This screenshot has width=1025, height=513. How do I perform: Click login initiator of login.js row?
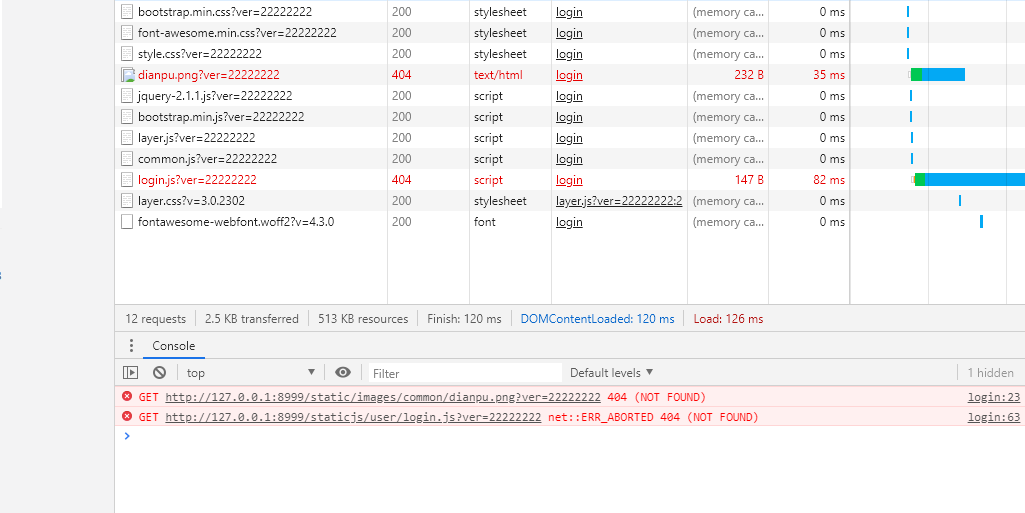569,180
